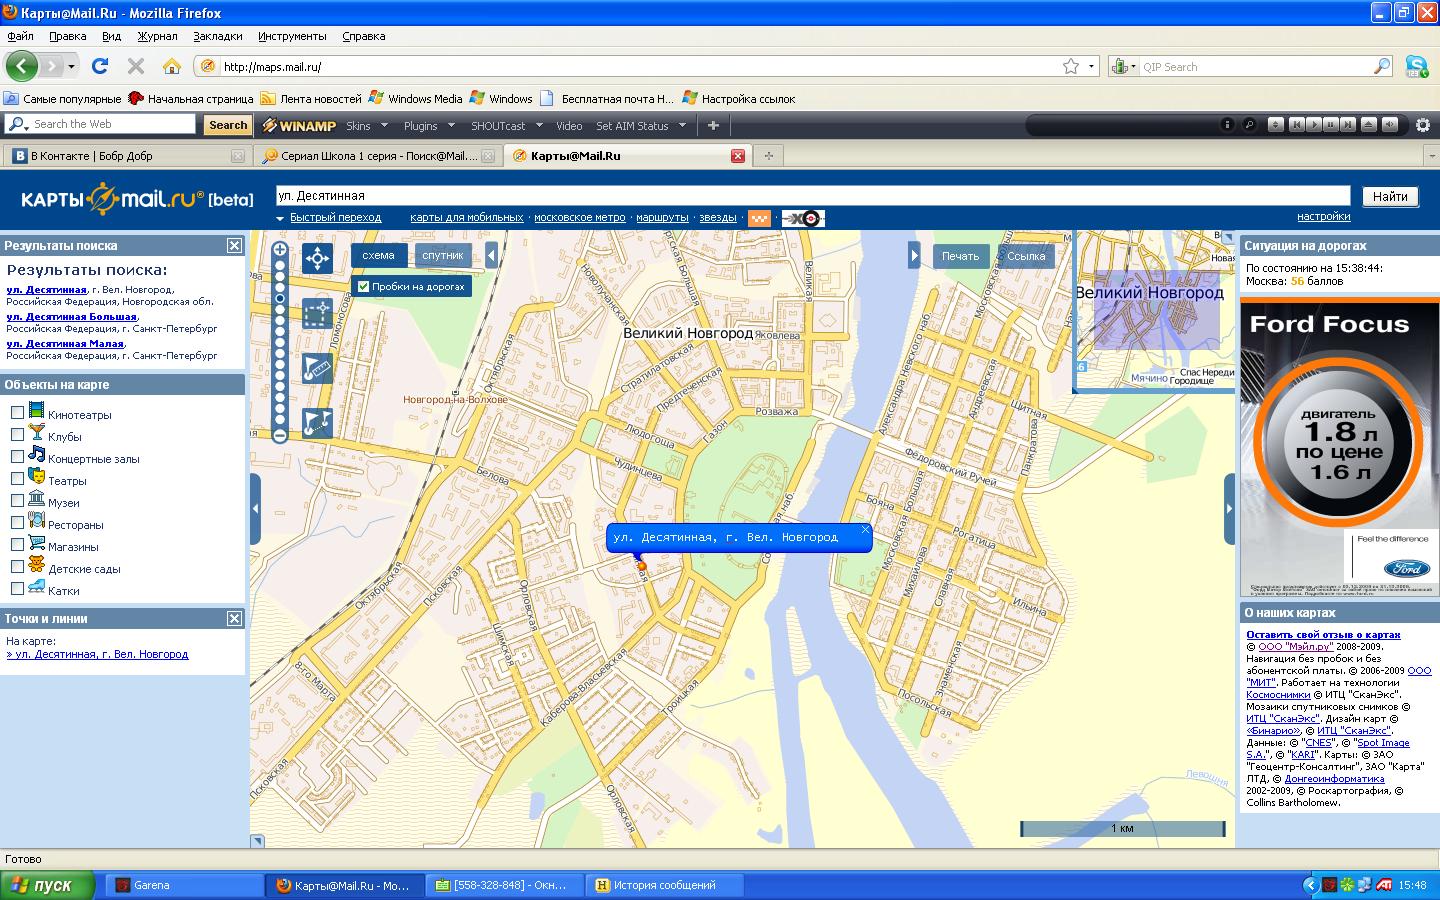Viewport: 1440px width, 900px height.
Task: Open the московское метро link
Action: pos(580,217)
